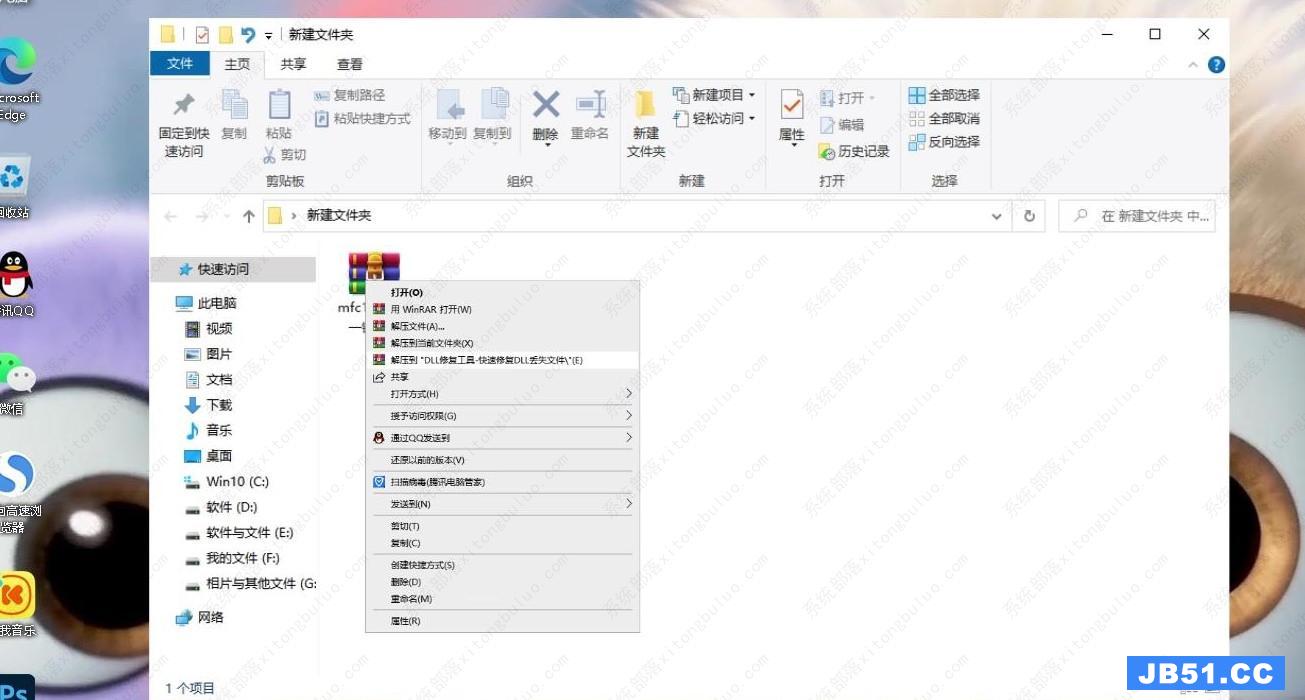This screenshot has height=700, width=1305.
Task: Choose 属性(R) in the context menu
Action: (x=405, y=621)
